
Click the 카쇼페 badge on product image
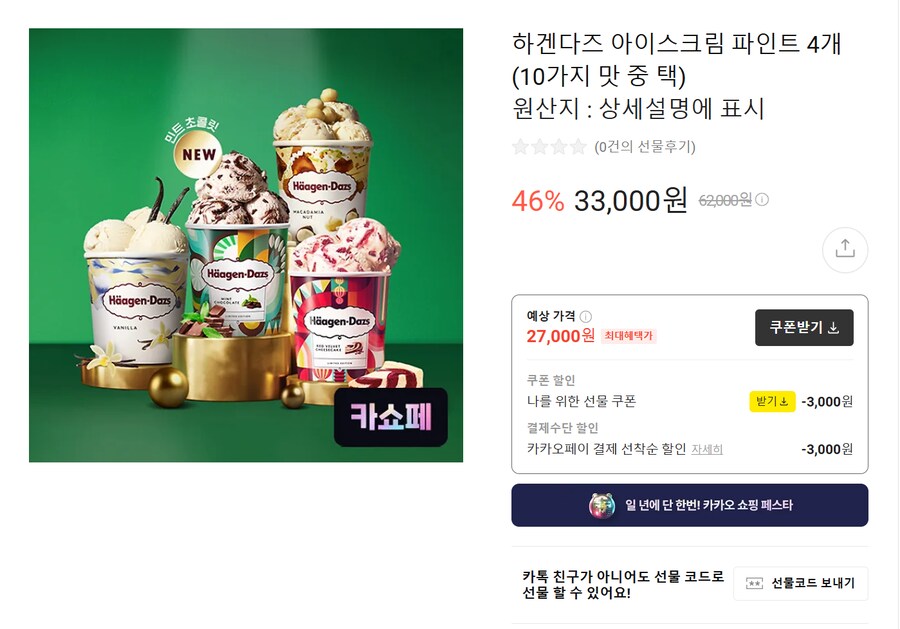(391, 417)
